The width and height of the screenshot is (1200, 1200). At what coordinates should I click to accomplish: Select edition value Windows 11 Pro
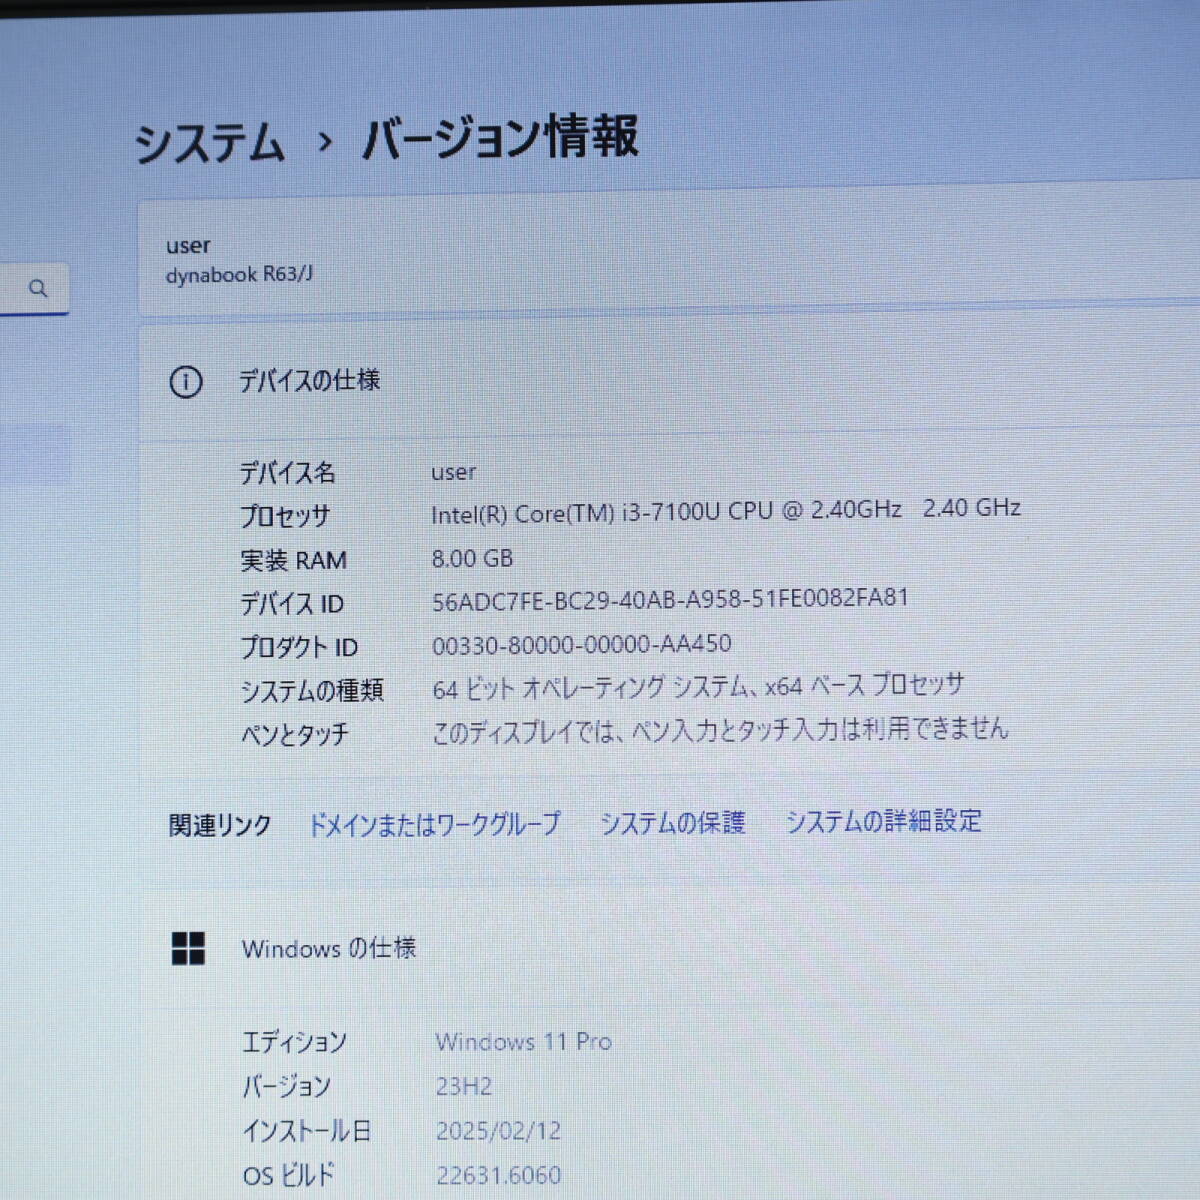tap(524, 1041)
